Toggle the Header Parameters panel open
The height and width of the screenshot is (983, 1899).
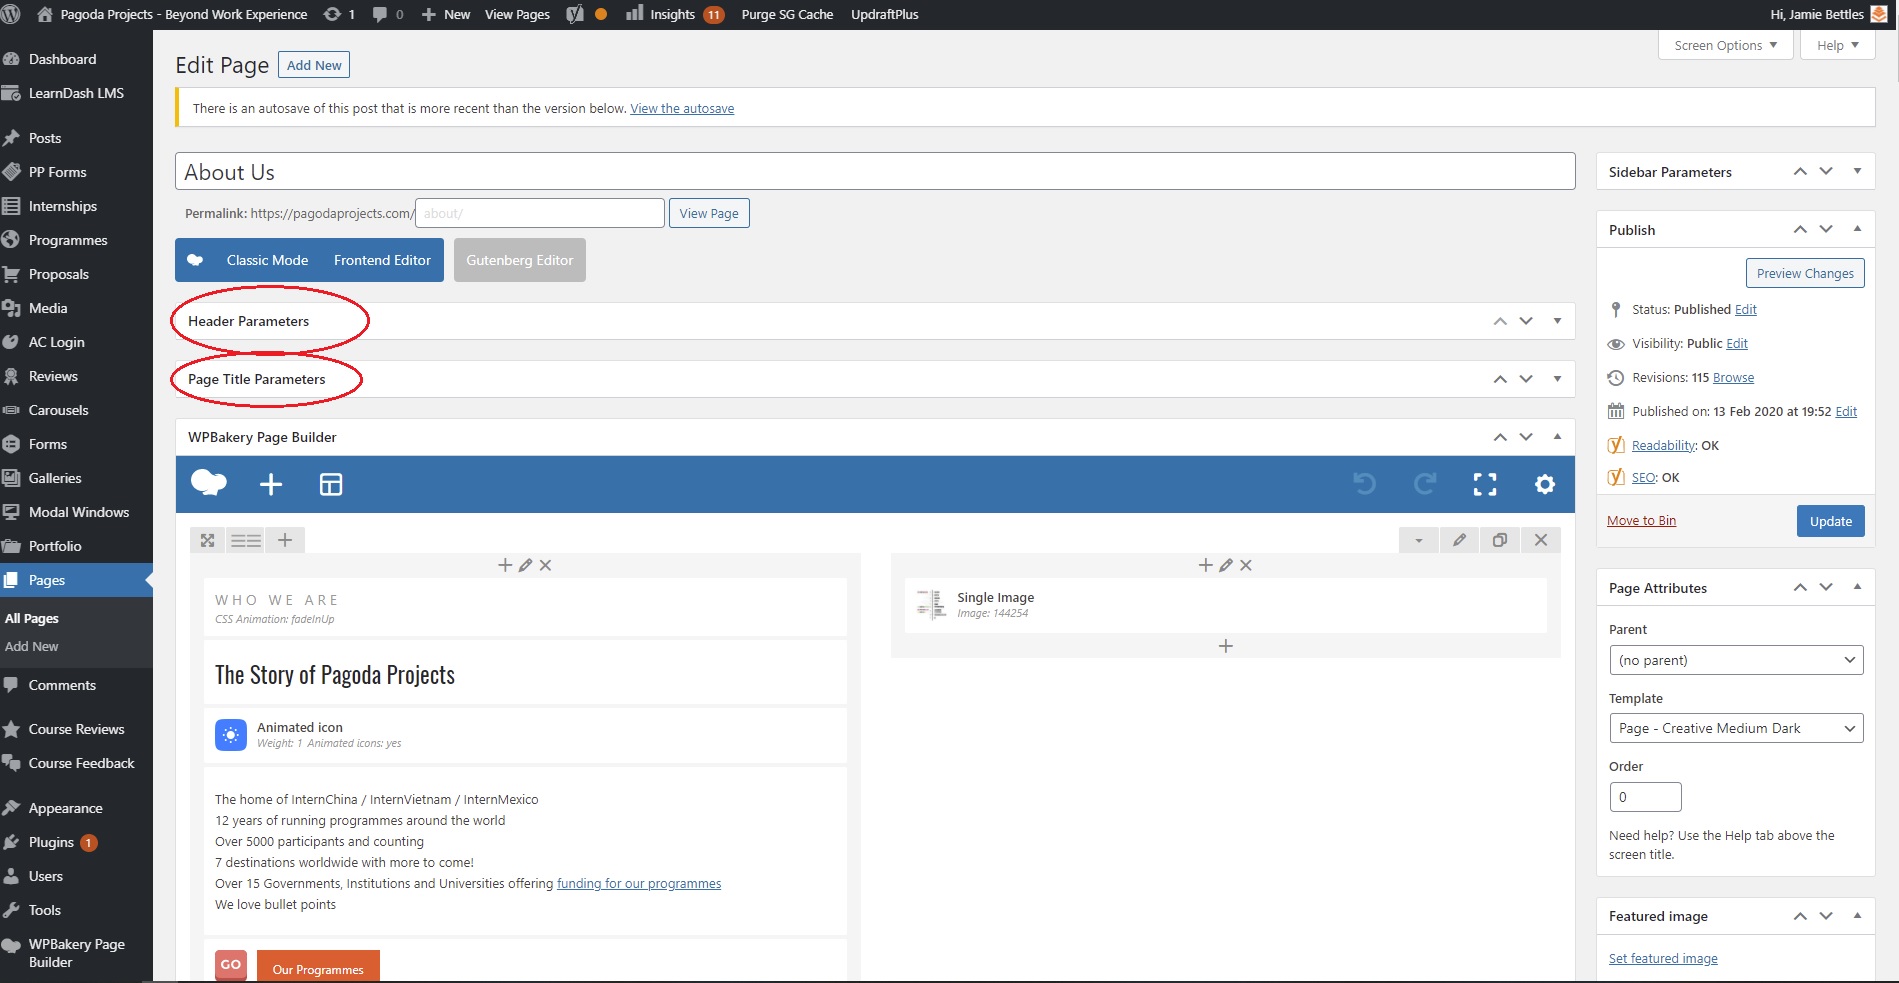(1557, 321)
